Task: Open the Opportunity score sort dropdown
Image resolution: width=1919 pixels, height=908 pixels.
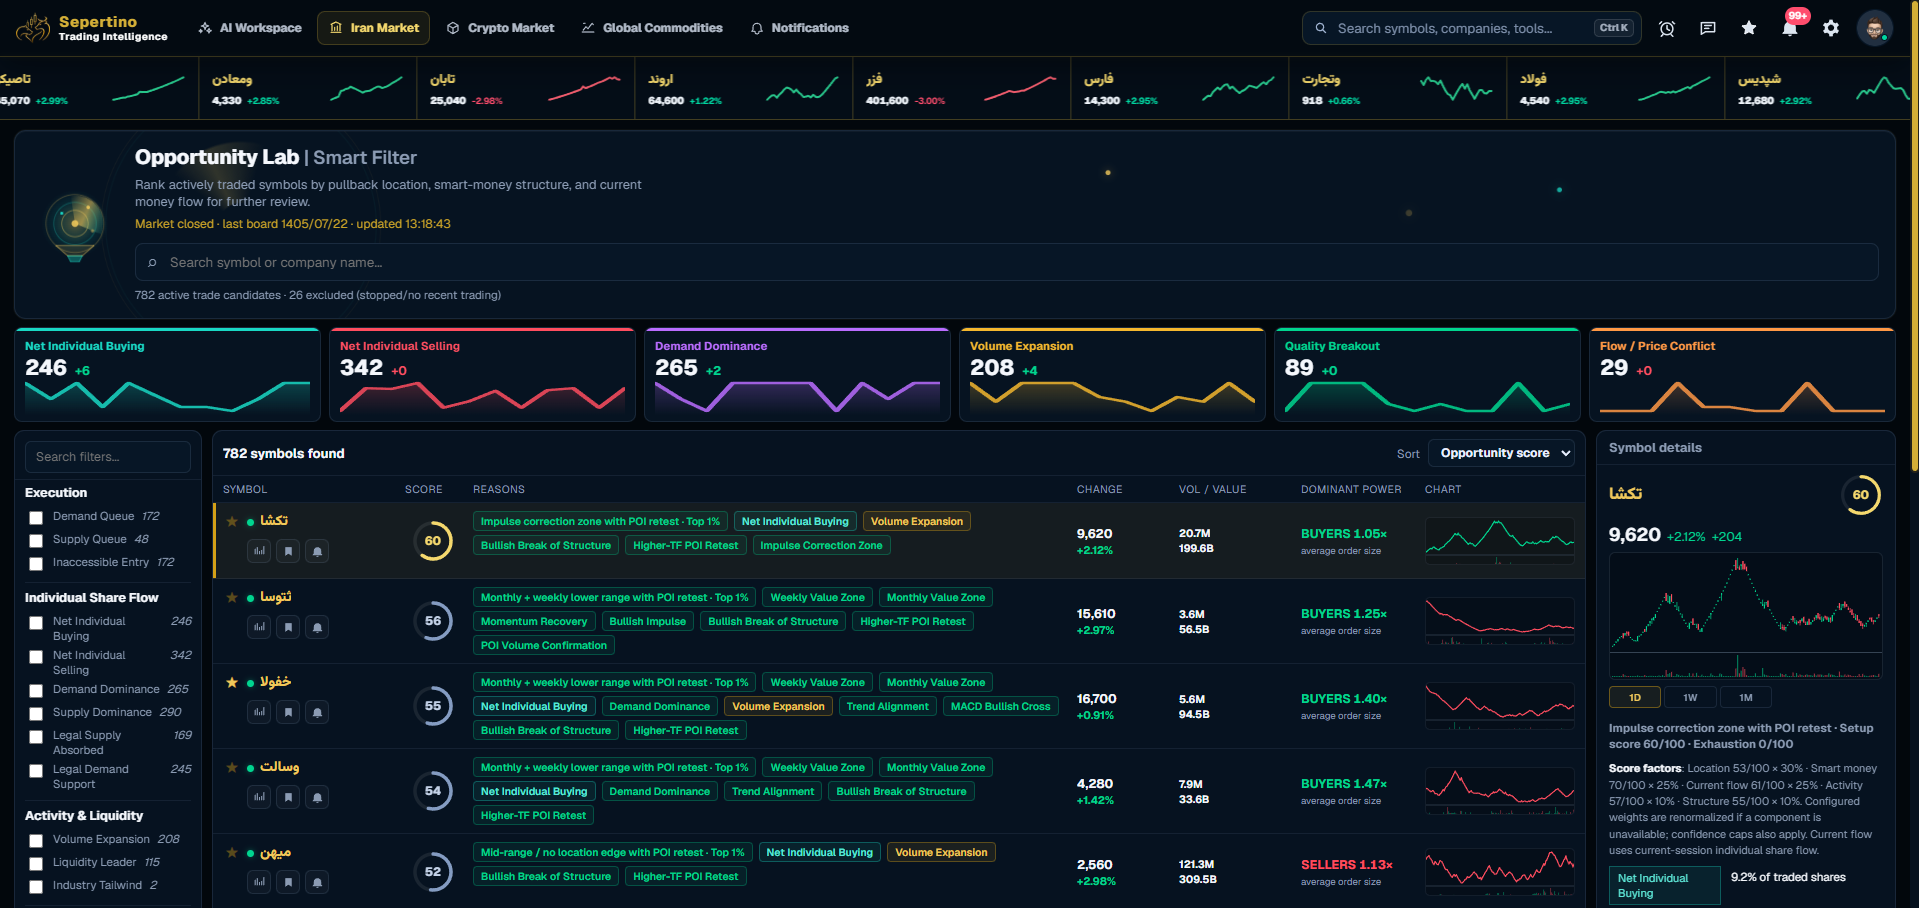Action: (x=1501, y=453)
